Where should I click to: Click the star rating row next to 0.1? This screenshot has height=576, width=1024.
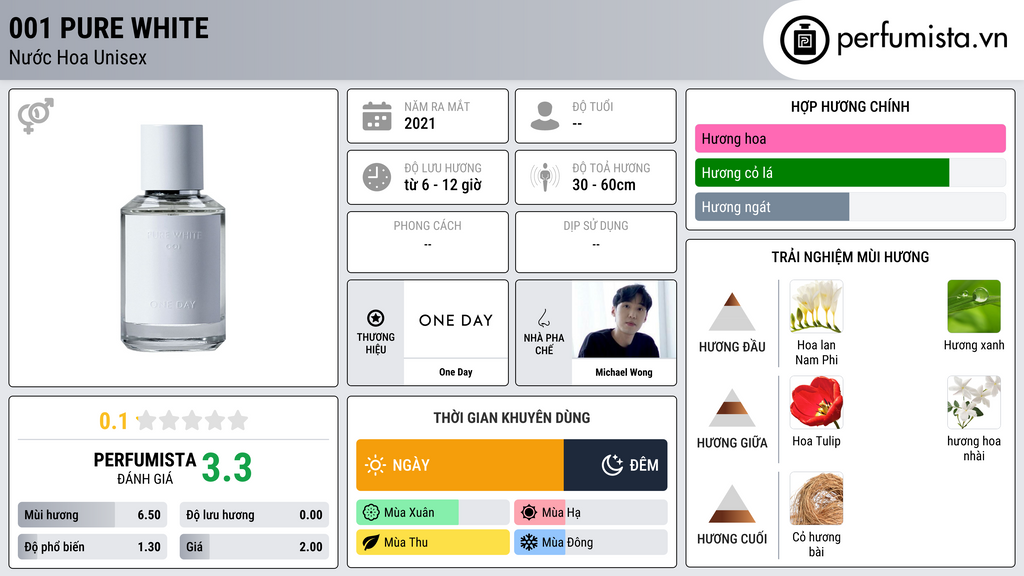(192, 420)
